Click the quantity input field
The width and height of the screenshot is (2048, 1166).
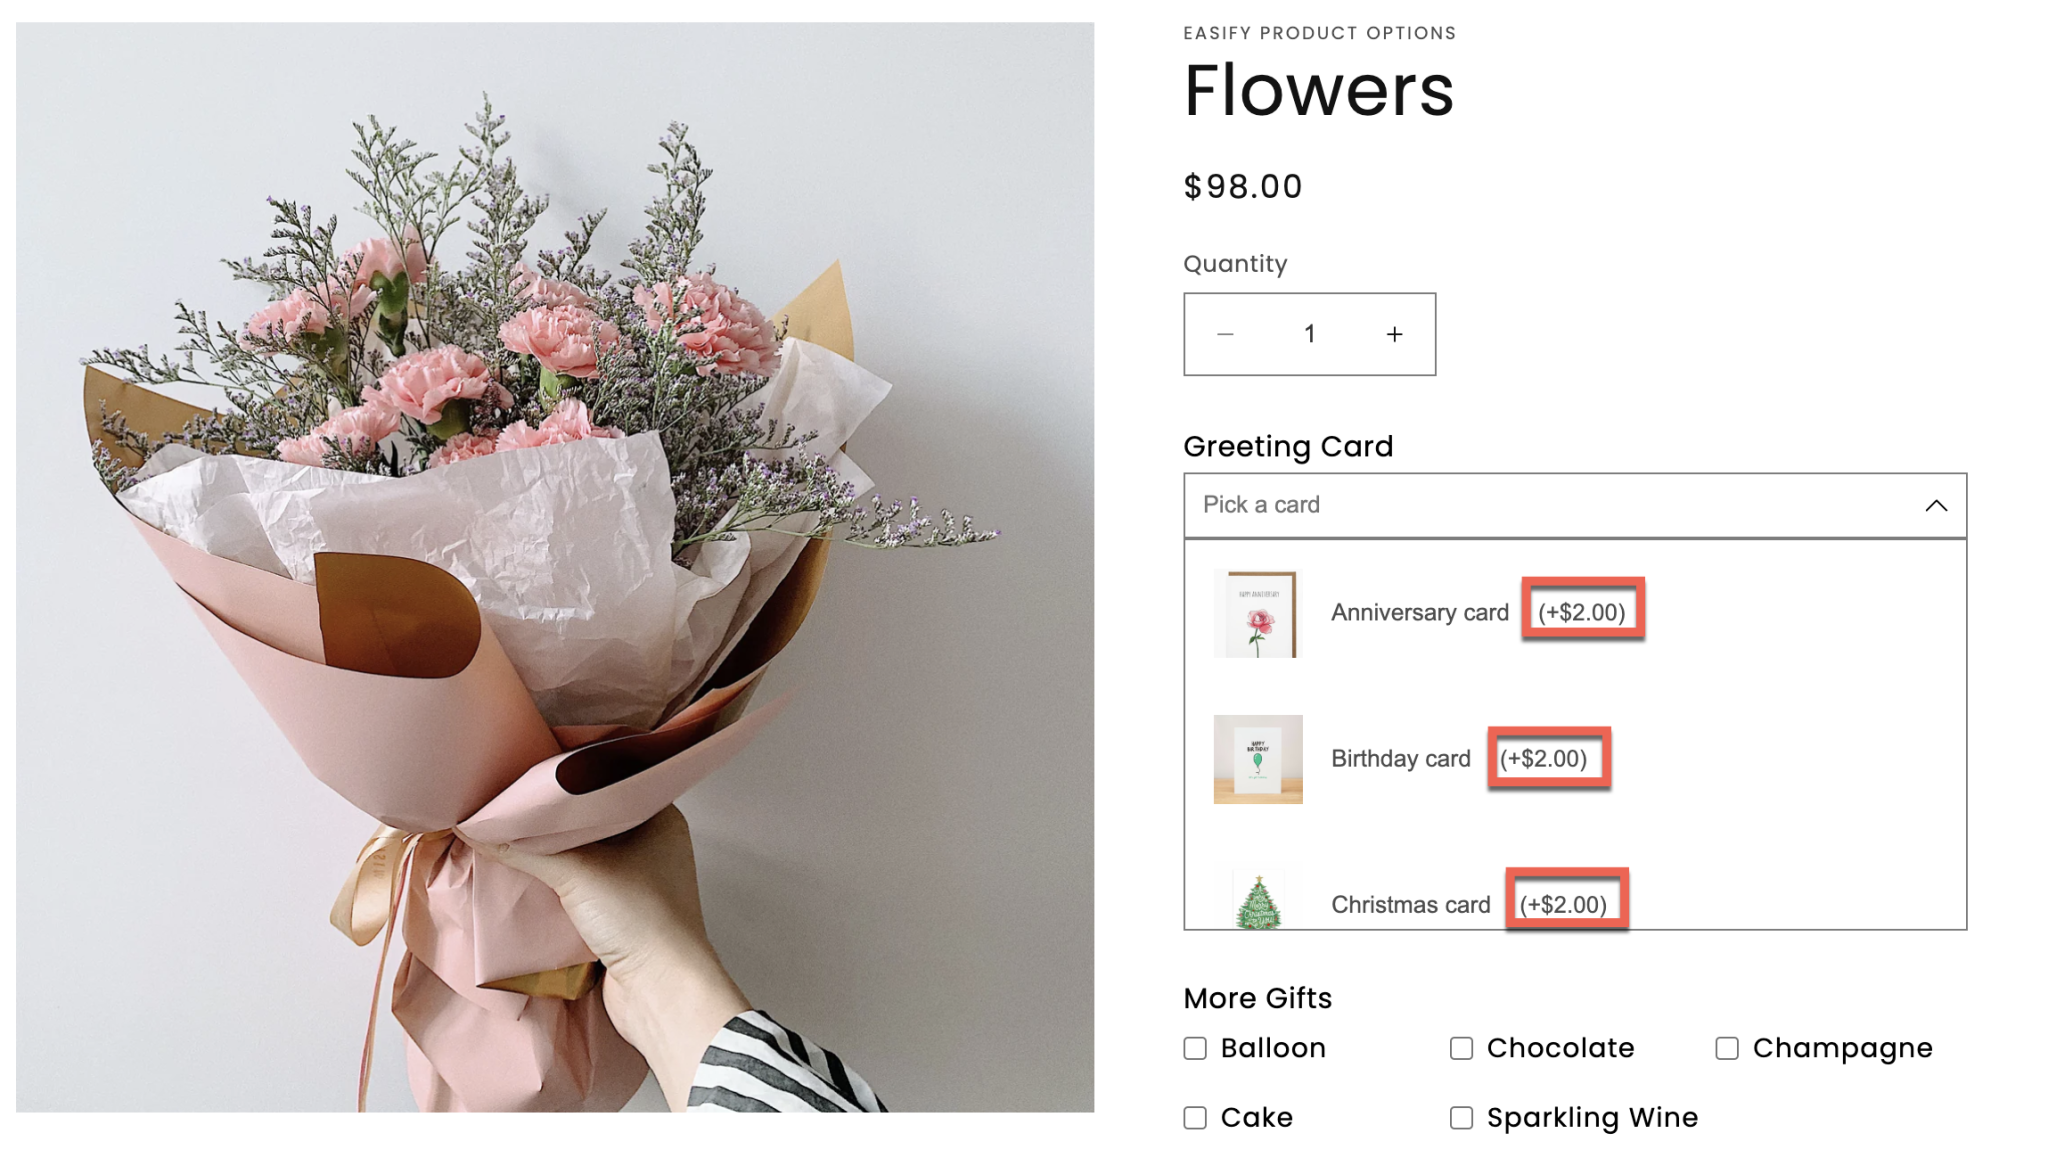[x=1309, y=334]
